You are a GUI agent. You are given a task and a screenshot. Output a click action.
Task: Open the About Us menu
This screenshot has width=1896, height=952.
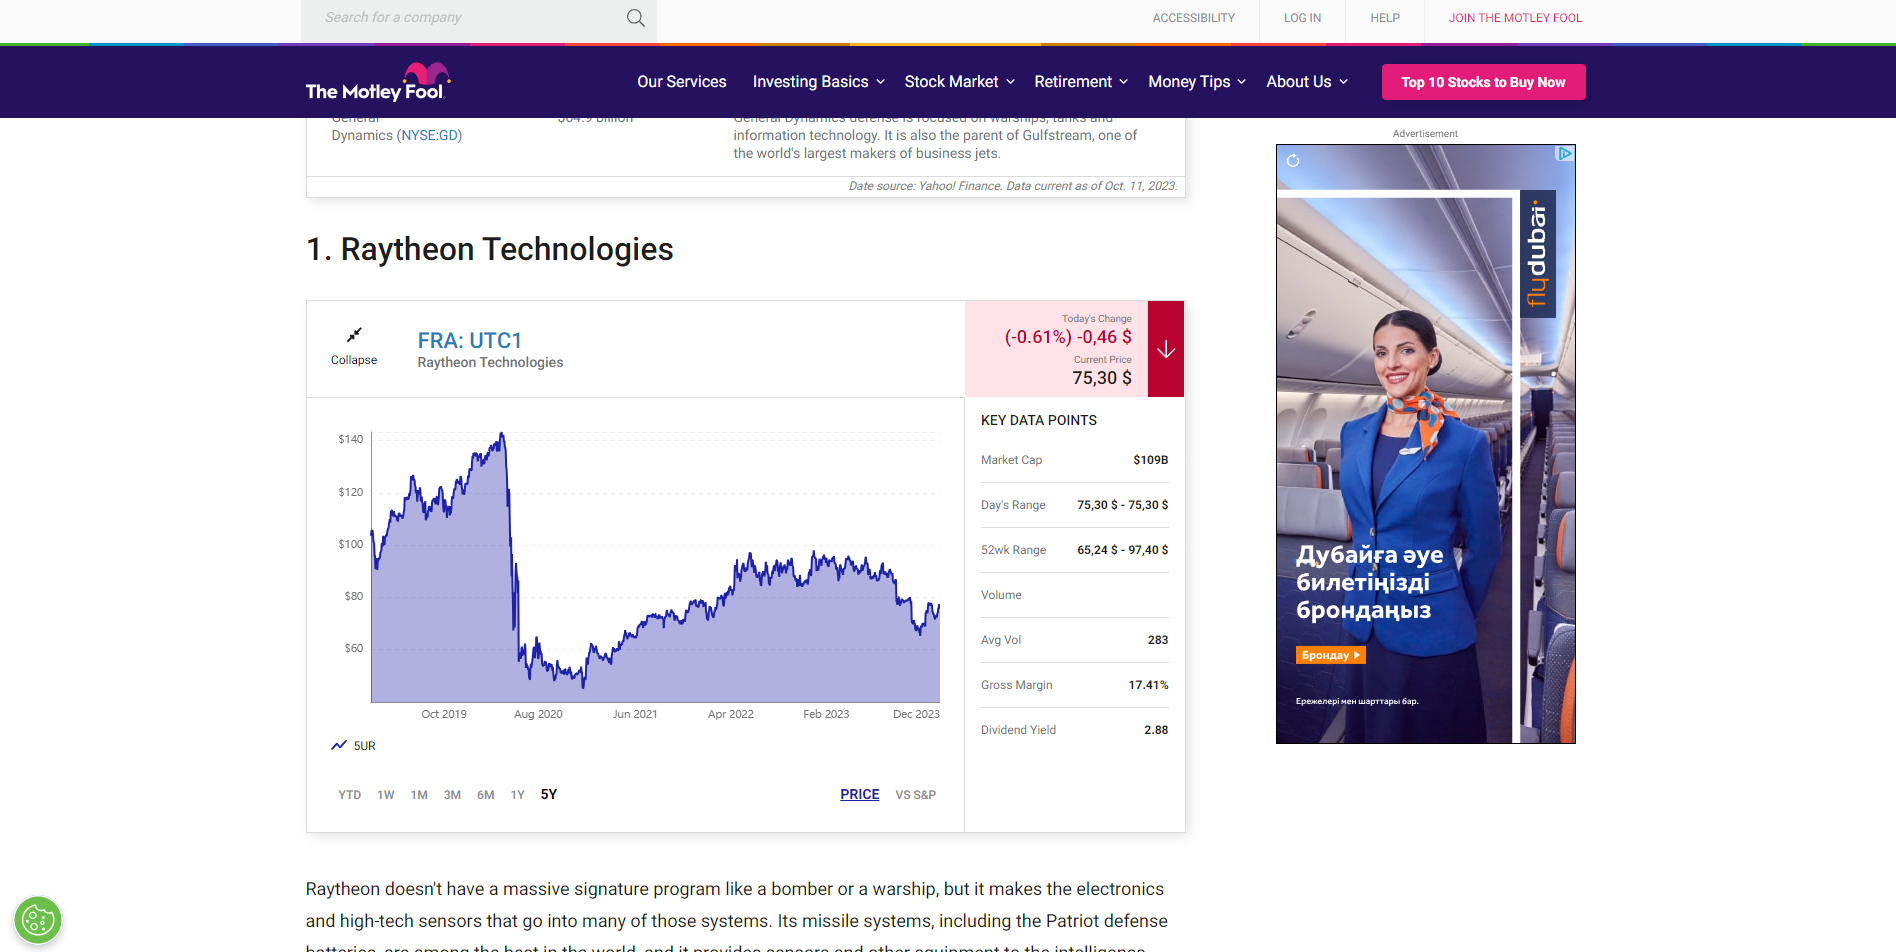1306,82
